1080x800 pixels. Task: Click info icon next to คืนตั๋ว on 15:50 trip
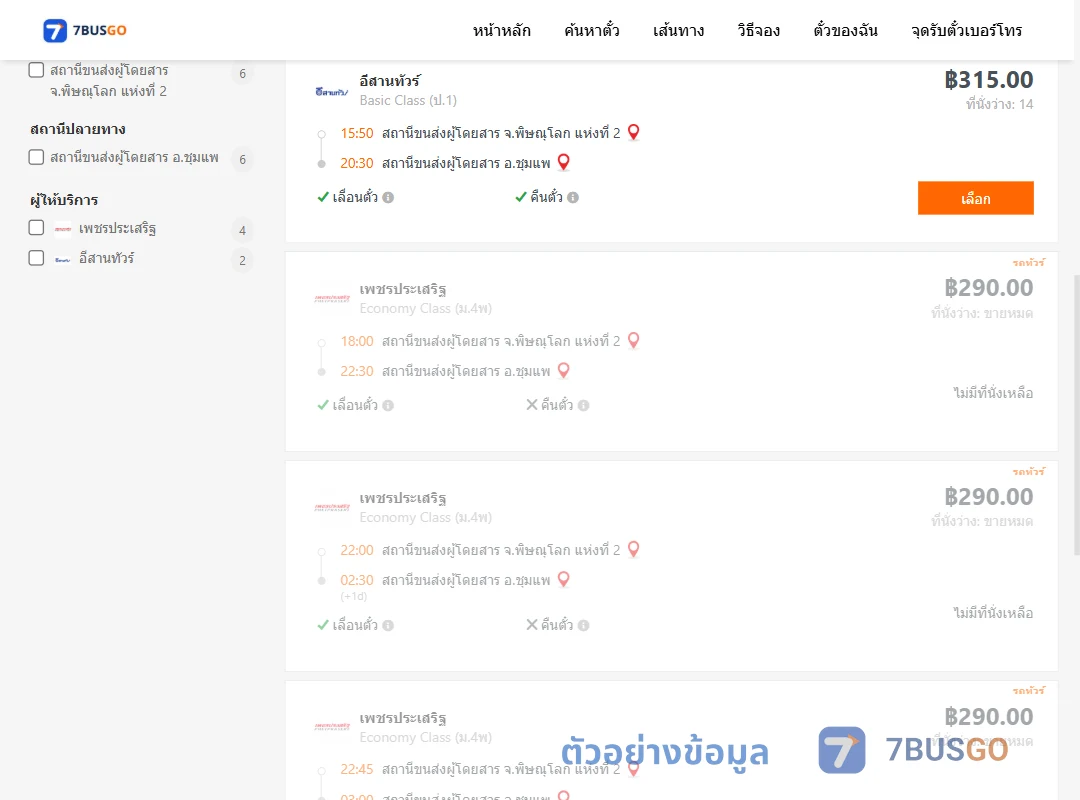pyautogui.click(x=573, y=198)
